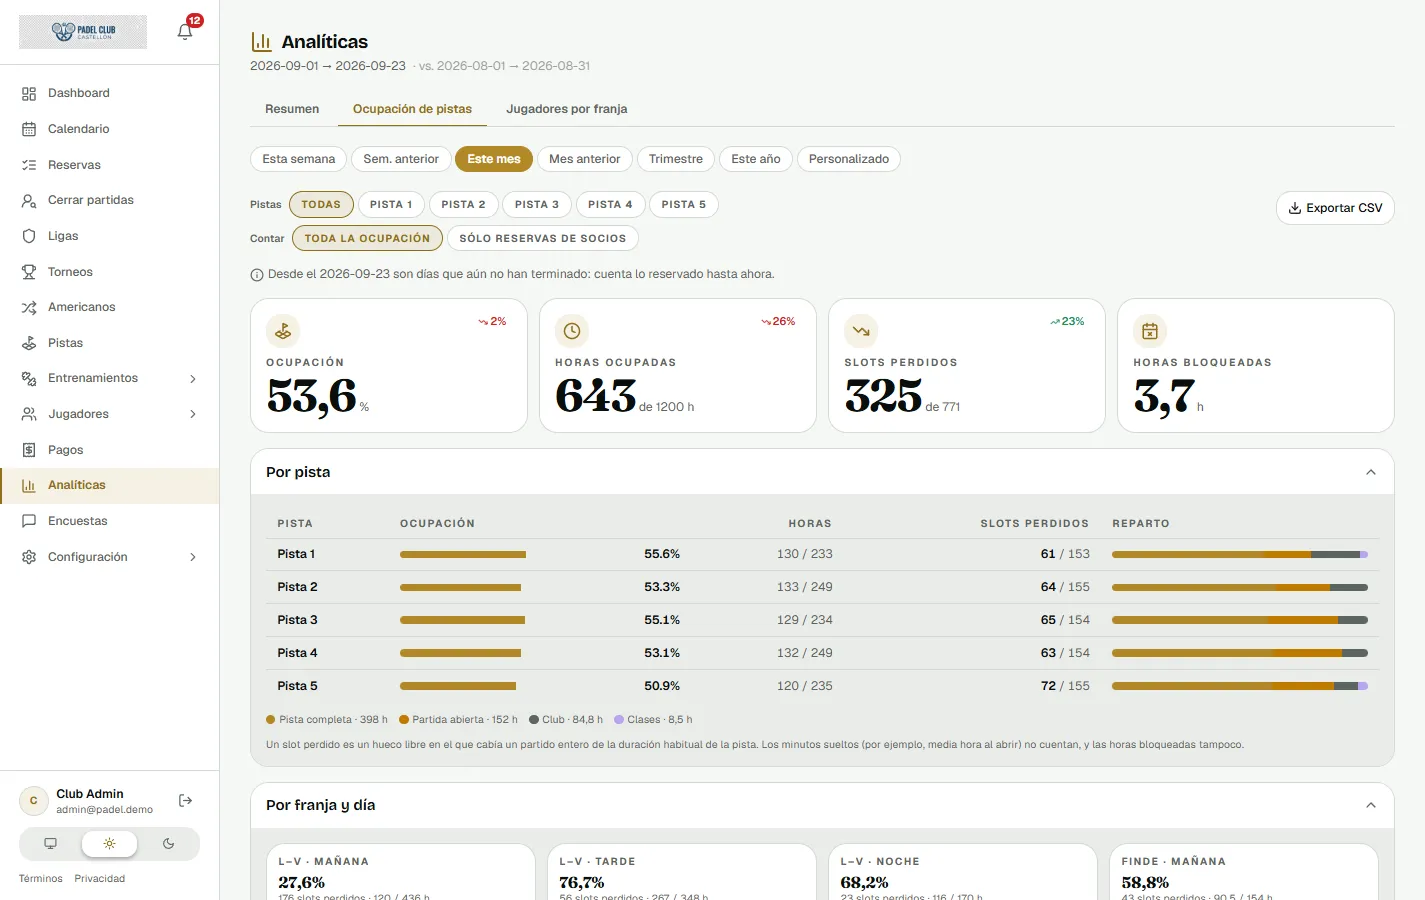Go to Reservas in the sidebar
Viewport: 1425px width, 900px height.
(109, 165)
